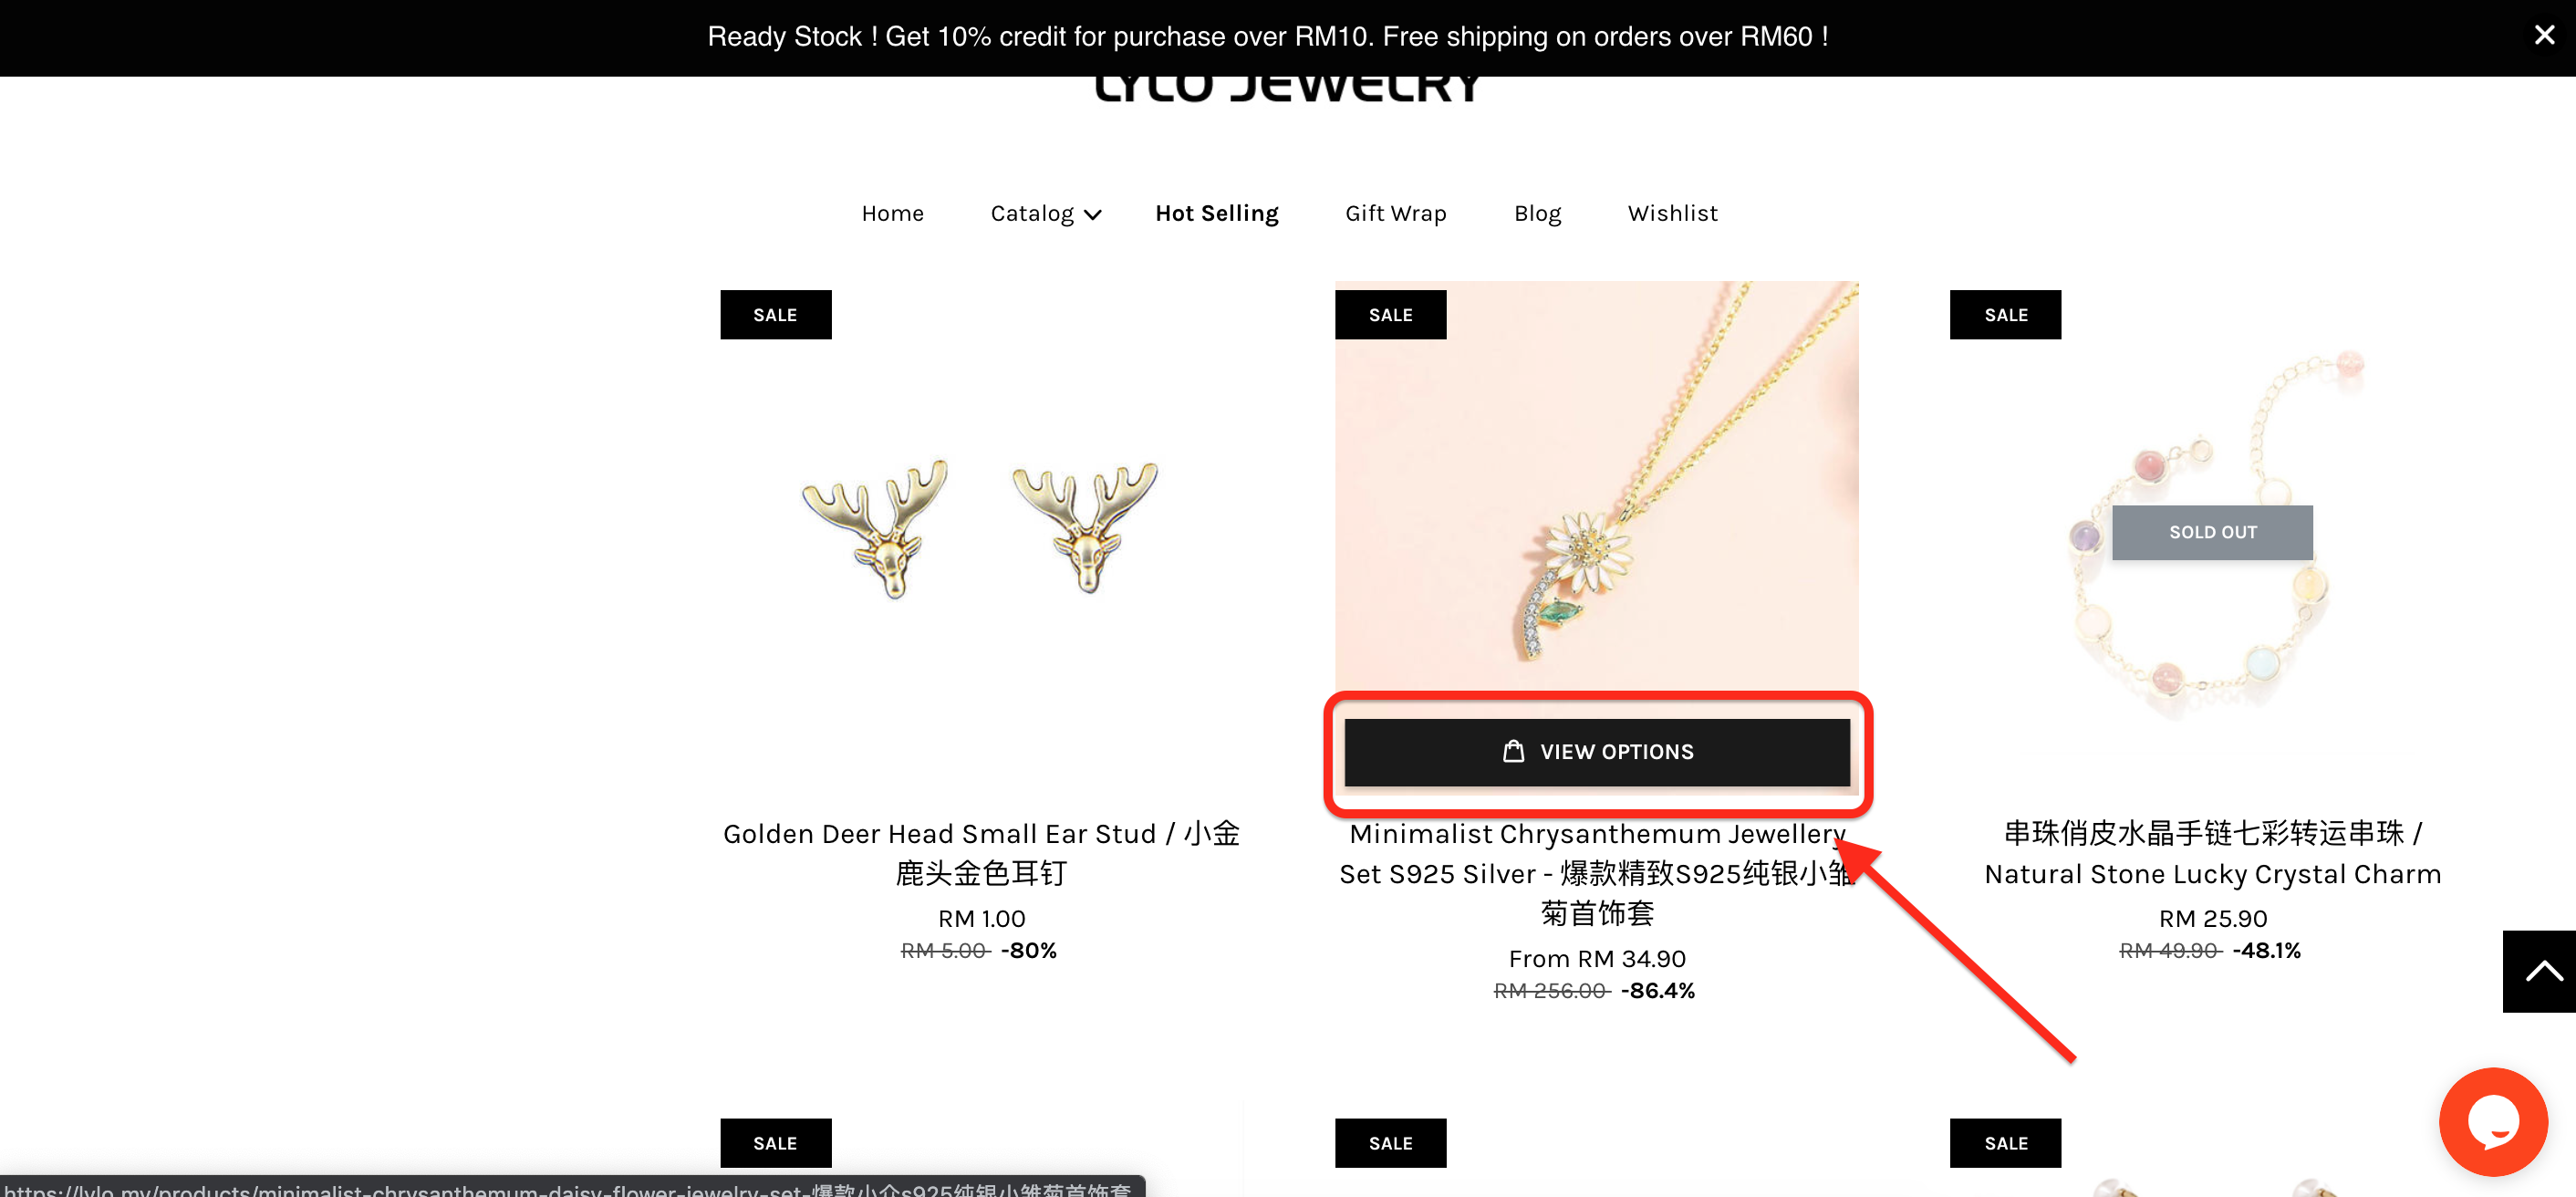
Task: Click the SOLD OUT badge on bracelet
Action: (2212, 532)
